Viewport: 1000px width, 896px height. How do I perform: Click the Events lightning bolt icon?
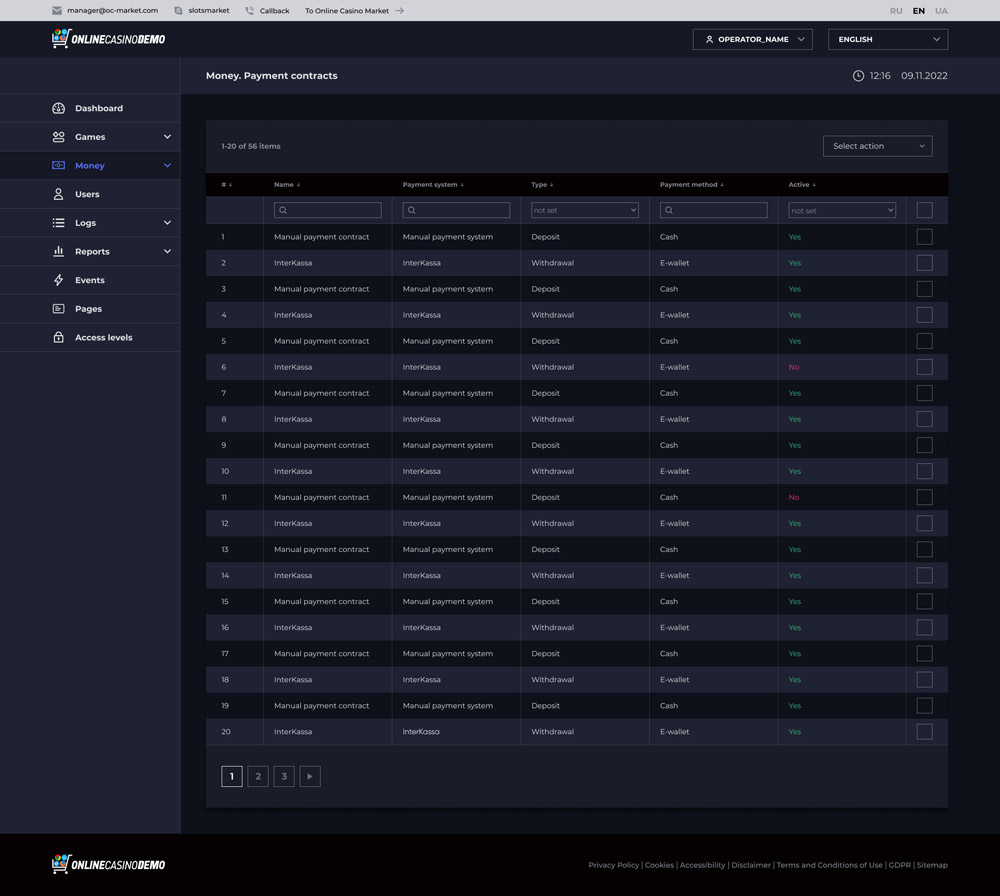(58, 280)
